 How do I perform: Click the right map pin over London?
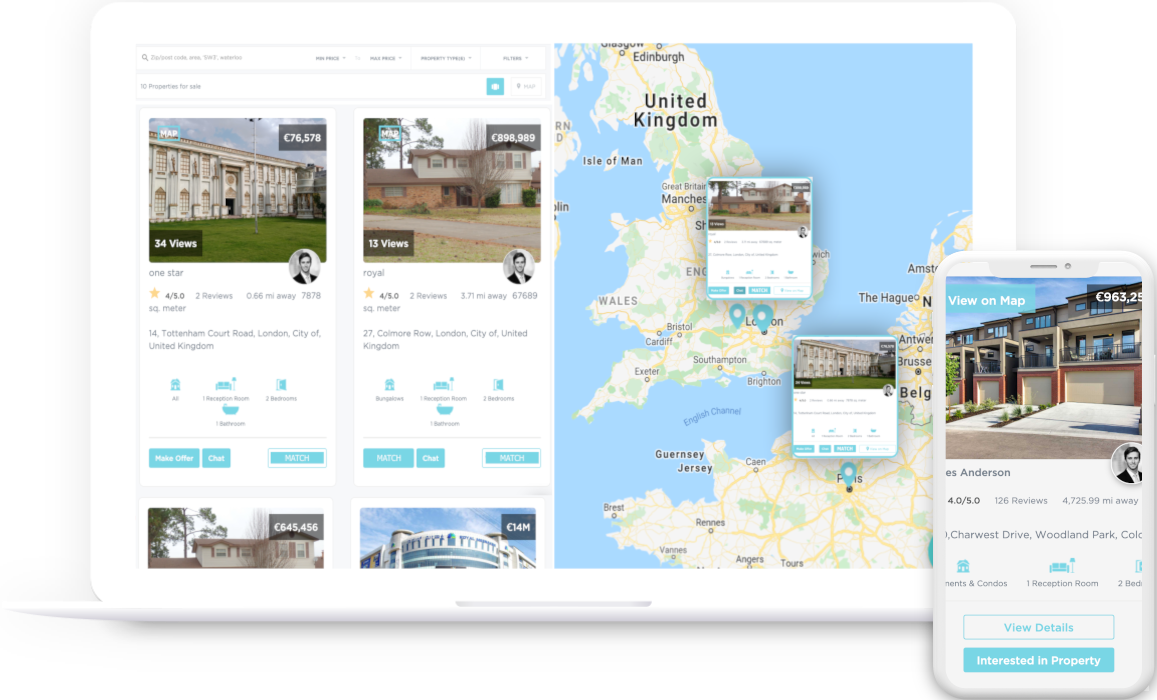(x=764, y=318)
